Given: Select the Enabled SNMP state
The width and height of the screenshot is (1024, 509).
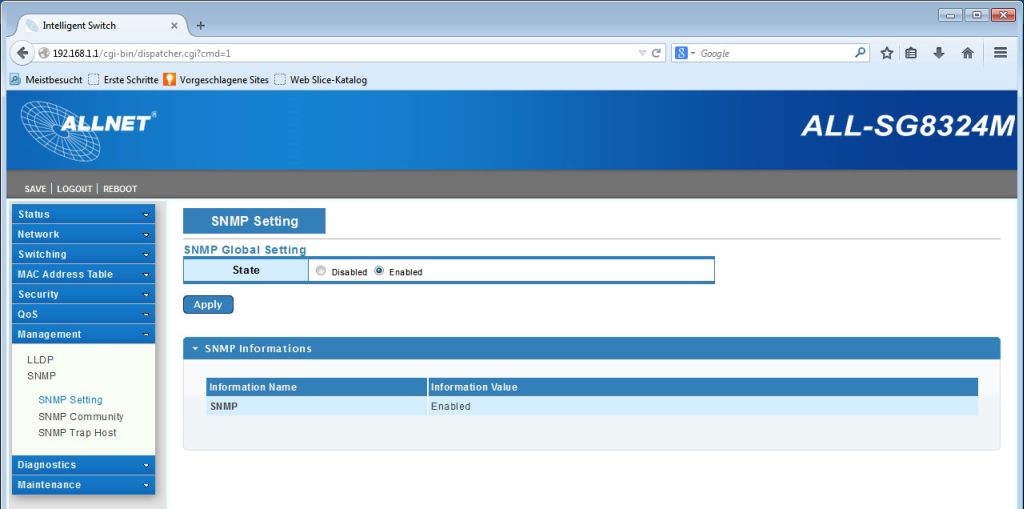Looking at the screenshot, I should [x=379, y=271].
